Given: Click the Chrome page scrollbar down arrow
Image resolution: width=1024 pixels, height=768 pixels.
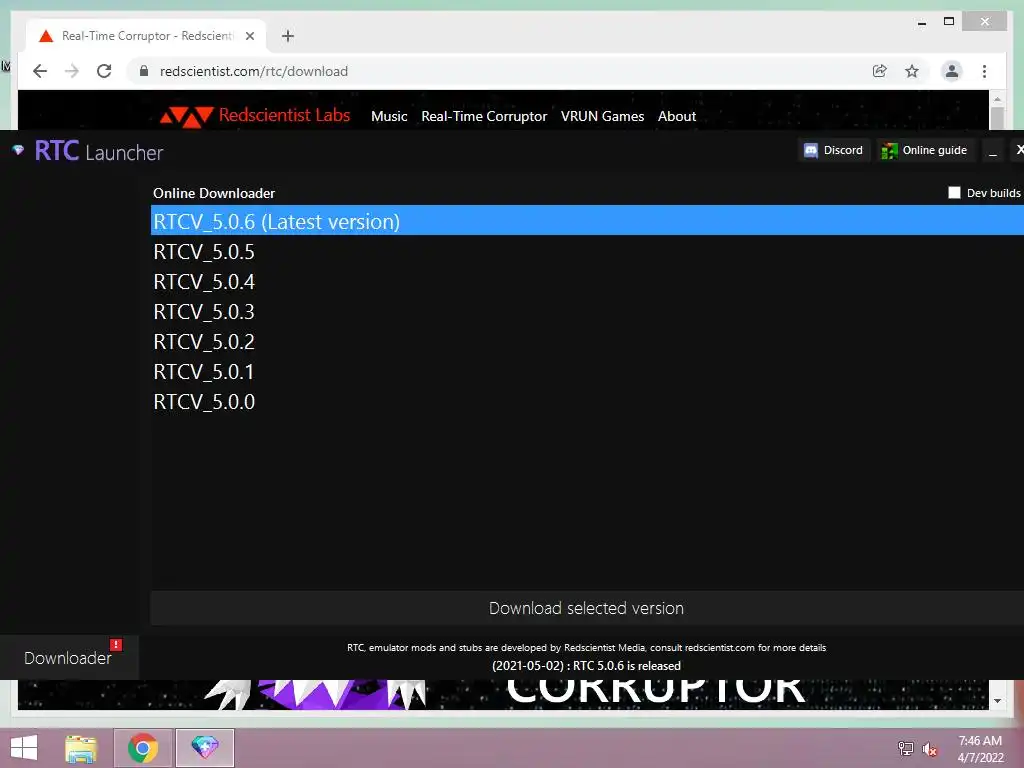Looking at the screenshot, I should coord(997,701).
